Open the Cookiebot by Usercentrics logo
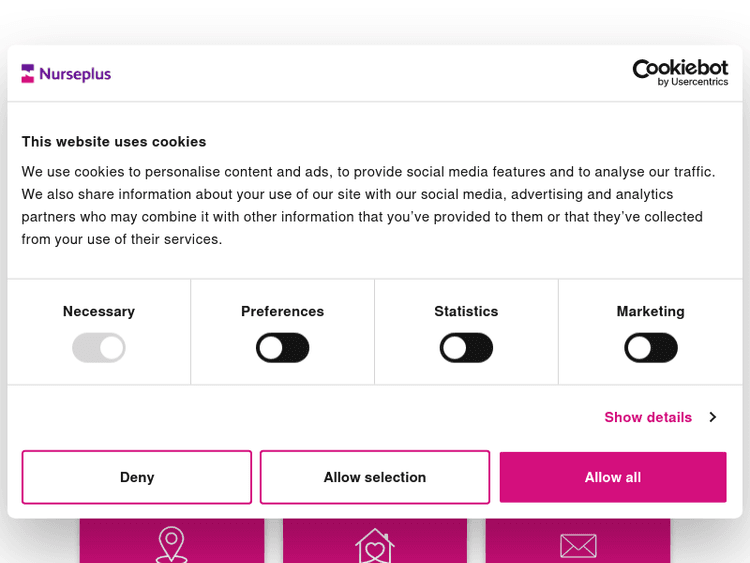Screen dimensions: 750x563 click(680, 72)
